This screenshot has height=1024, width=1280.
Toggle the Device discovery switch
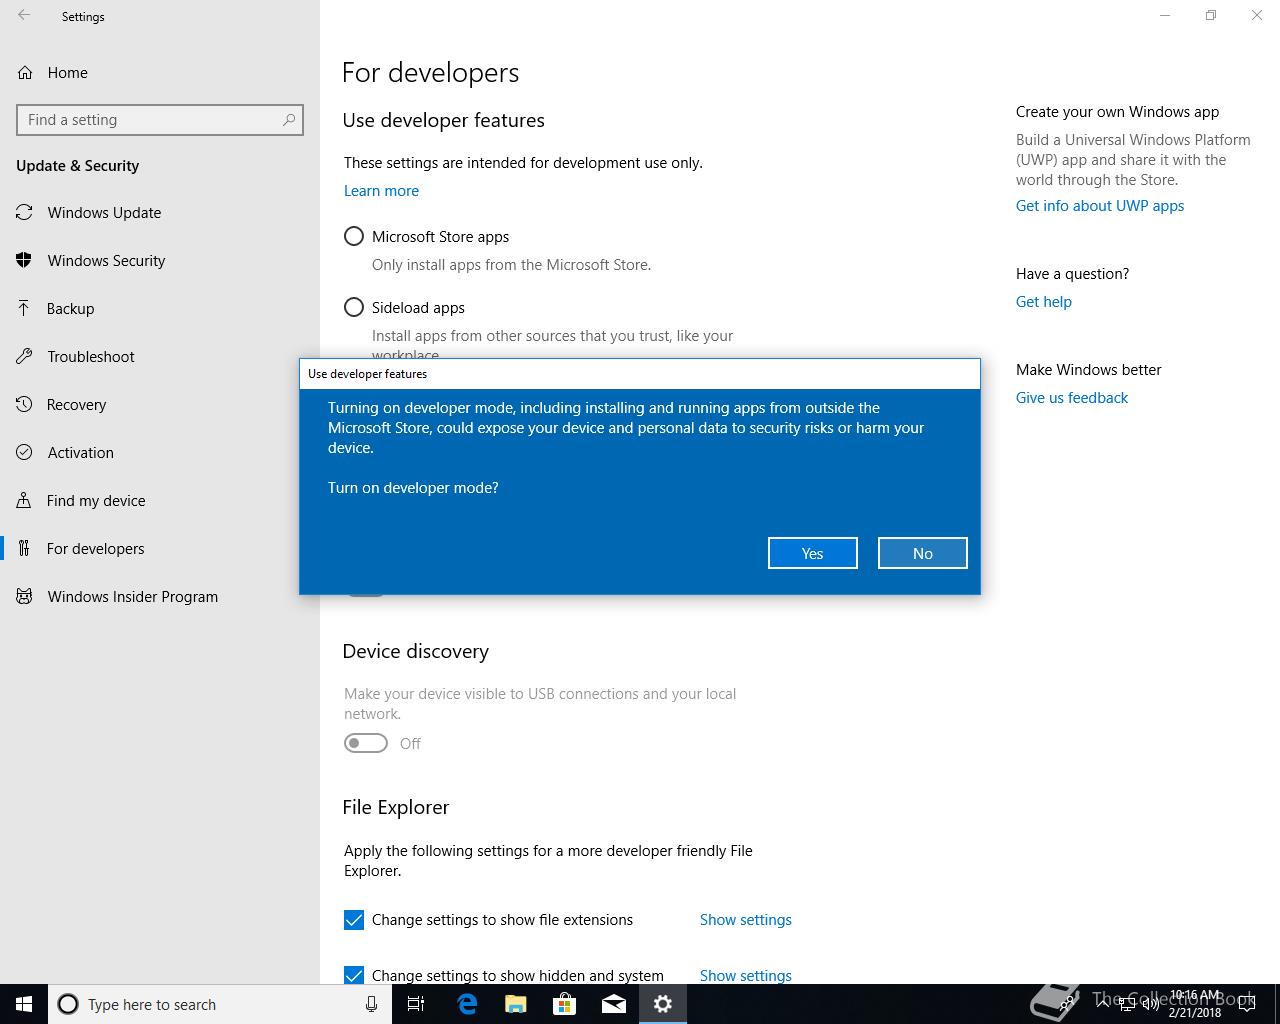(x=366, y=743)
